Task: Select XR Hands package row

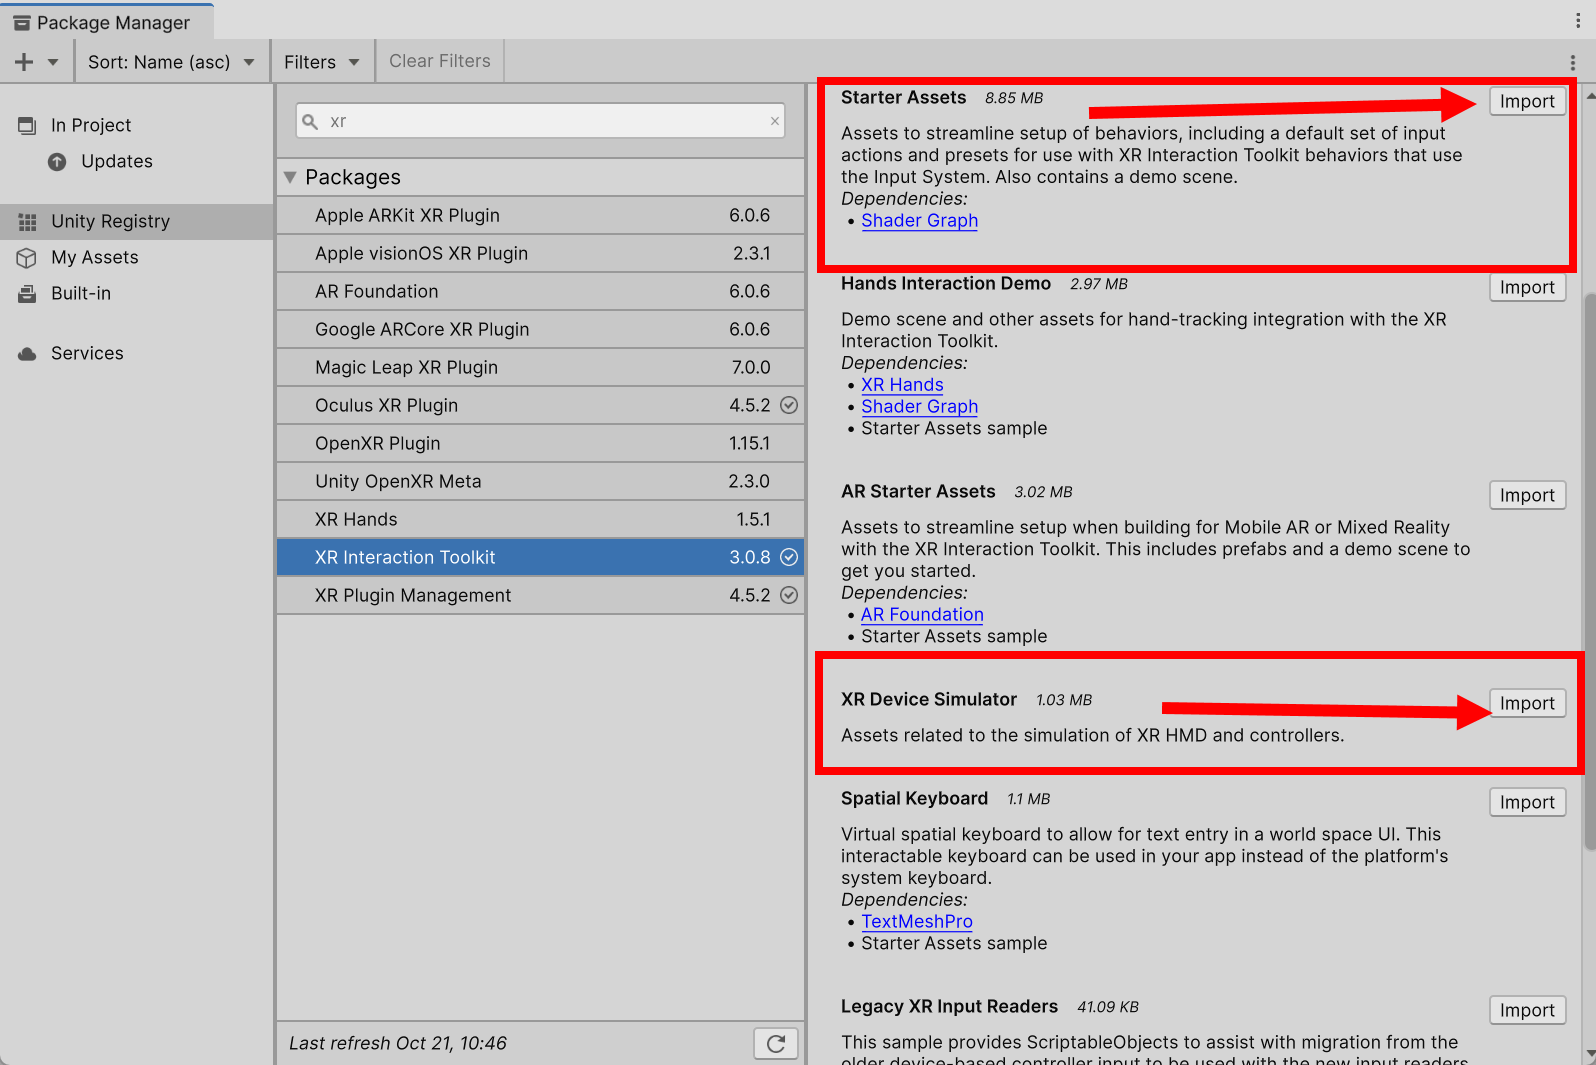Action: (x=540, y=519)
